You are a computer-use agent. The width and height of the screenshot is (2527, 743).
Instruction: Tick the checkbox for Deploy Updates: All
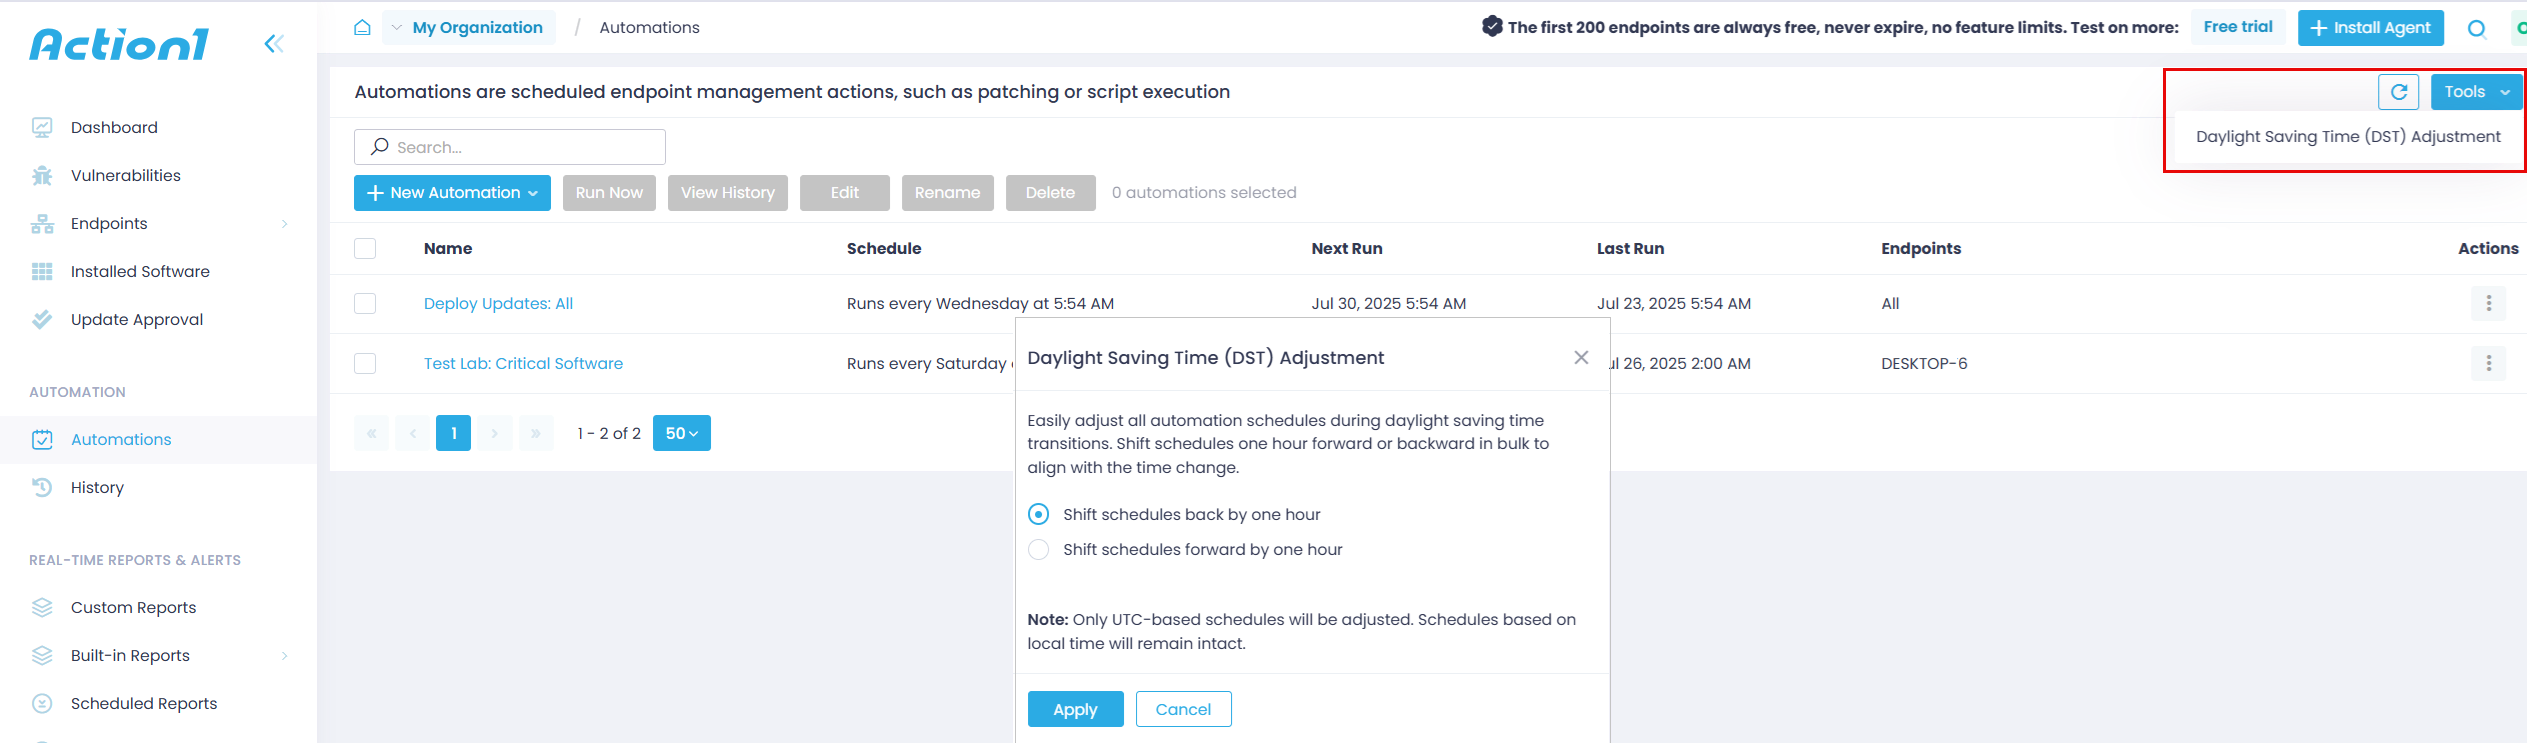click(x=365, y=303)
